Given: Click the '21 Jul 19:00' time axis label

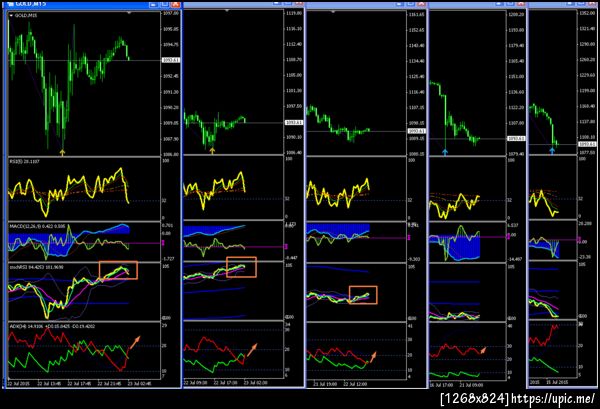Looking at the screenshot, I should [325, 384].
